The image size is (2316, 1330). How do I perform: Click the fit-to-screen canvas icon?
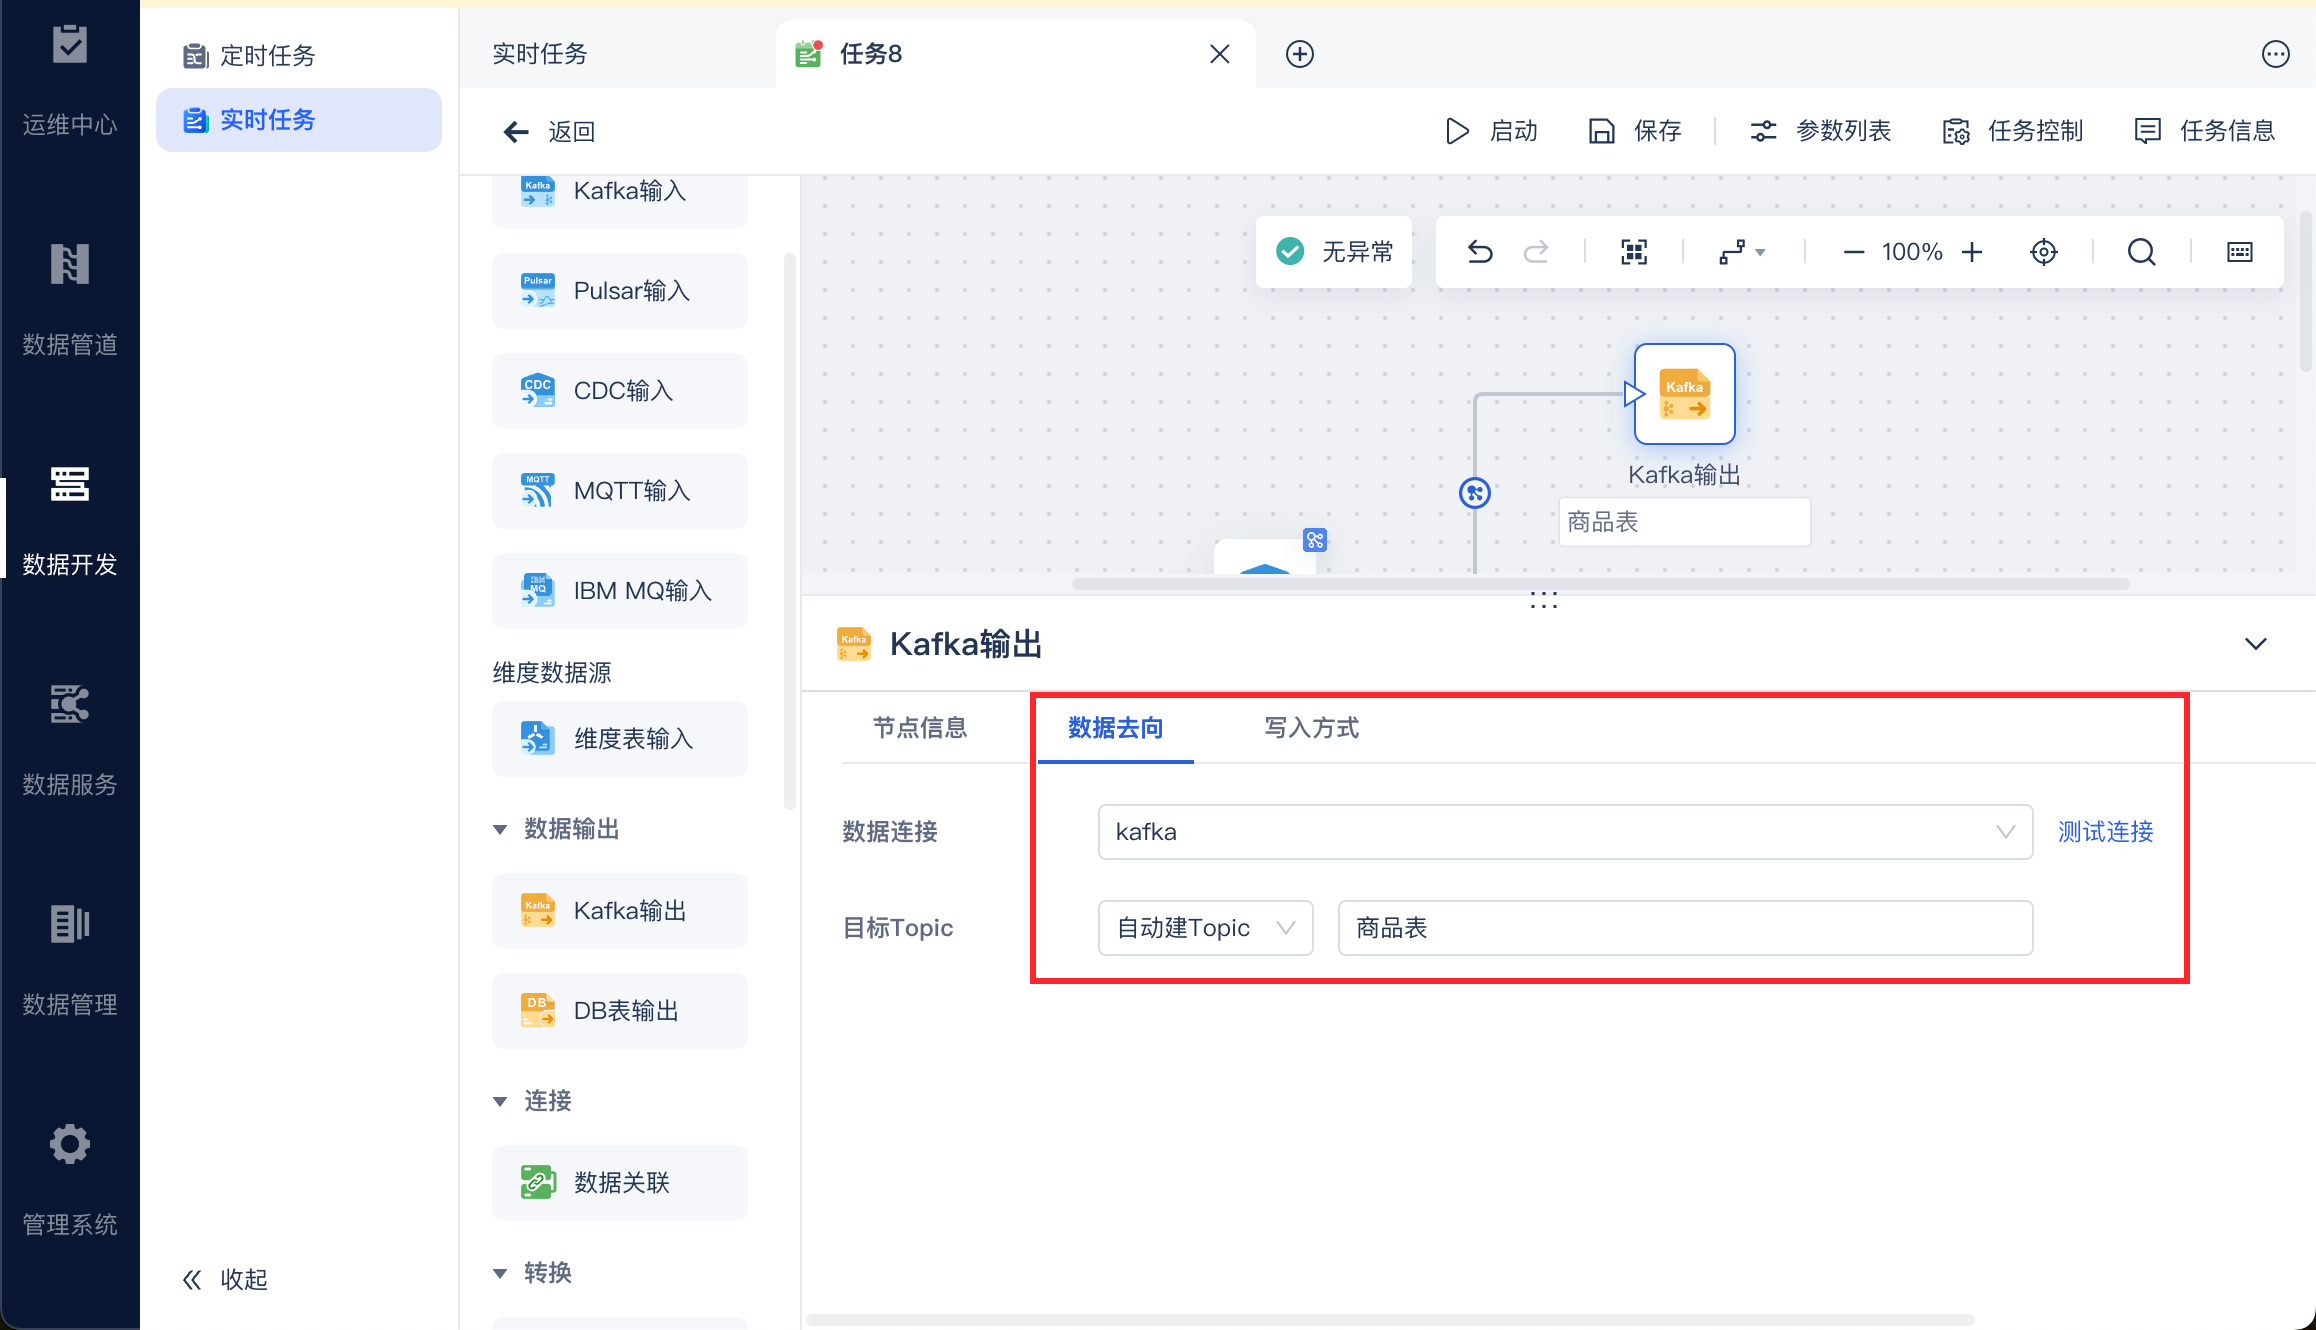[x=1634, y=252]
